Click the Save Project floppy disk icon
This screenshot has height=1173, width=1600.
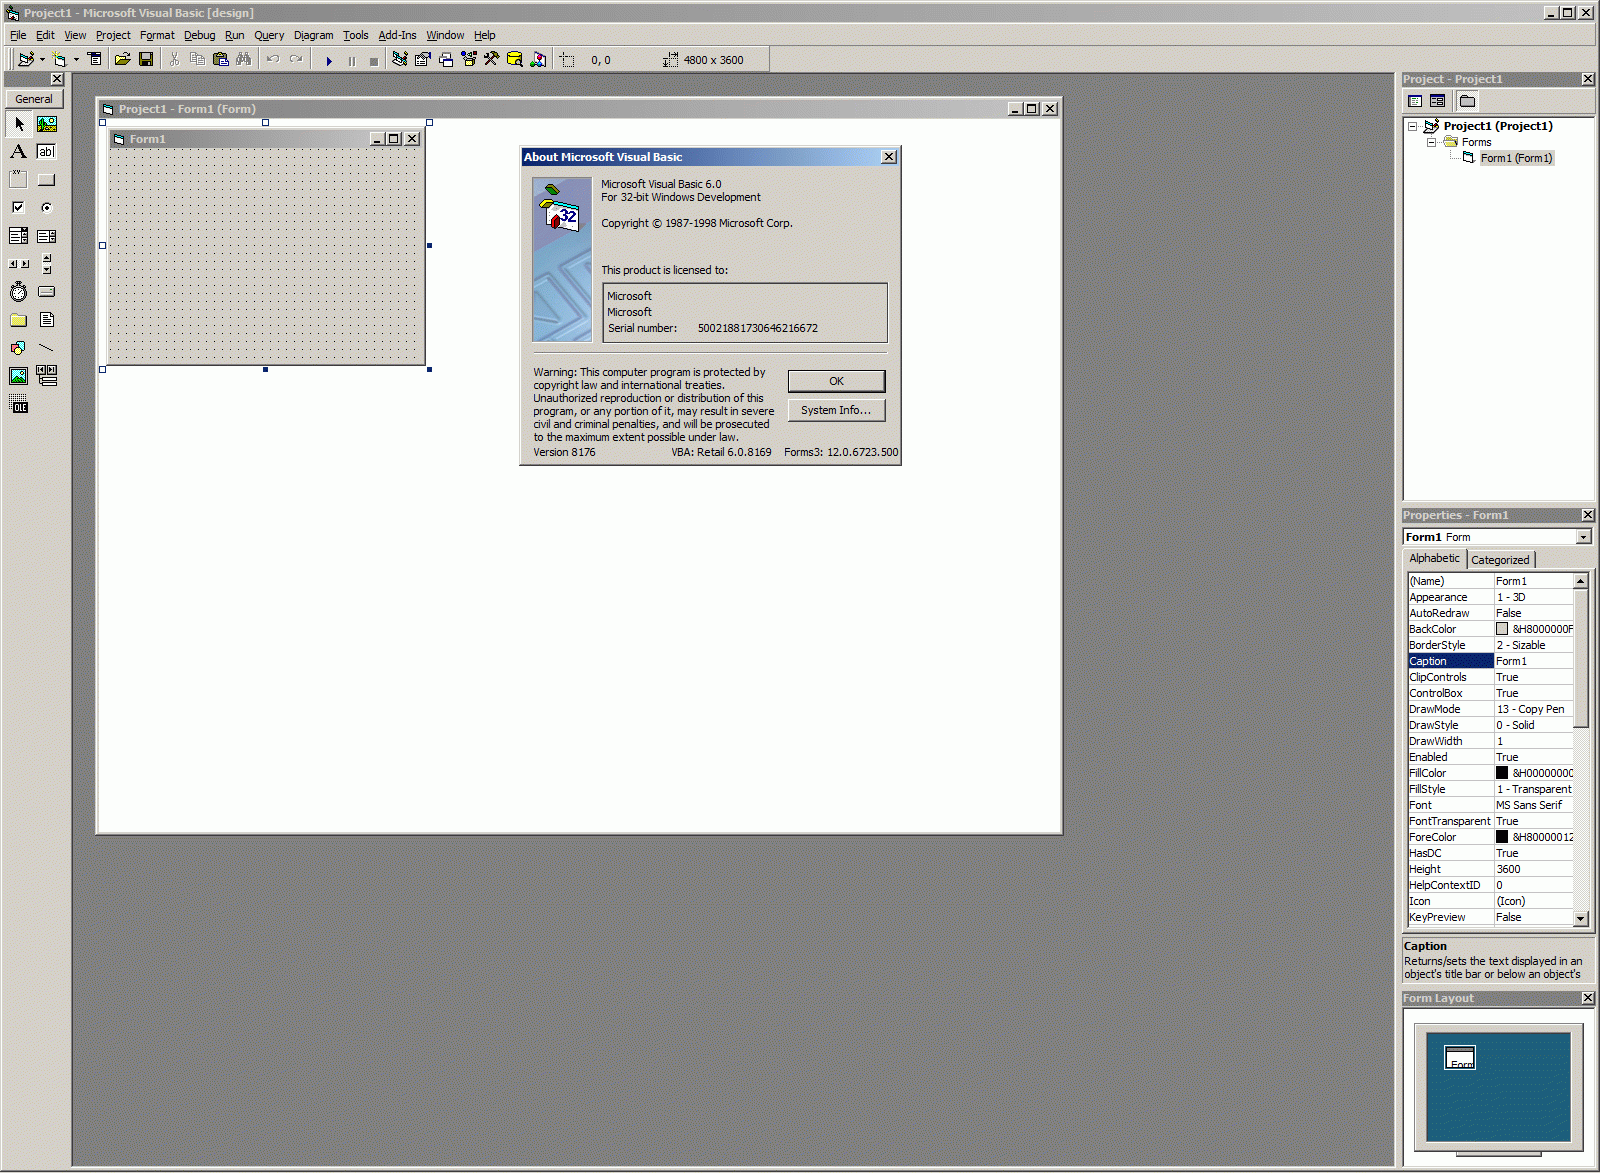pyautogui.click(x=146, y=60)
